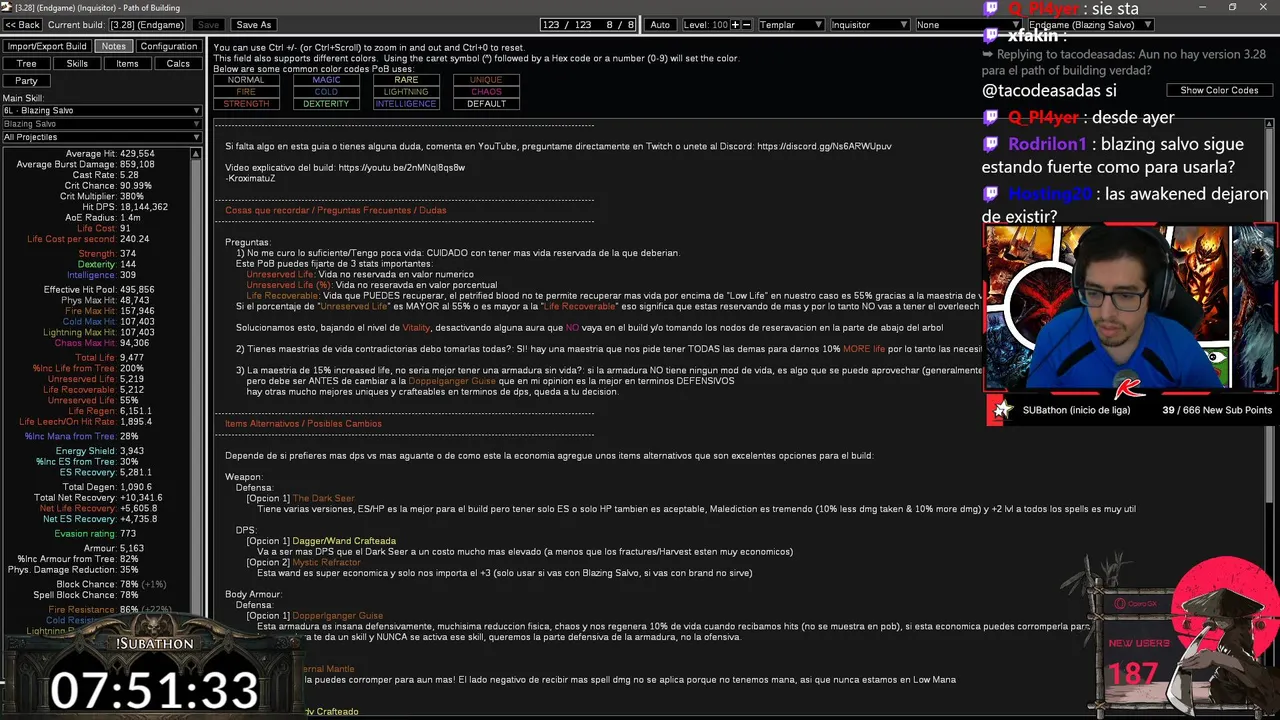Insert the NORMAL color code
1280x720 pixels.
pyautogui.click(x=246, y=80)
